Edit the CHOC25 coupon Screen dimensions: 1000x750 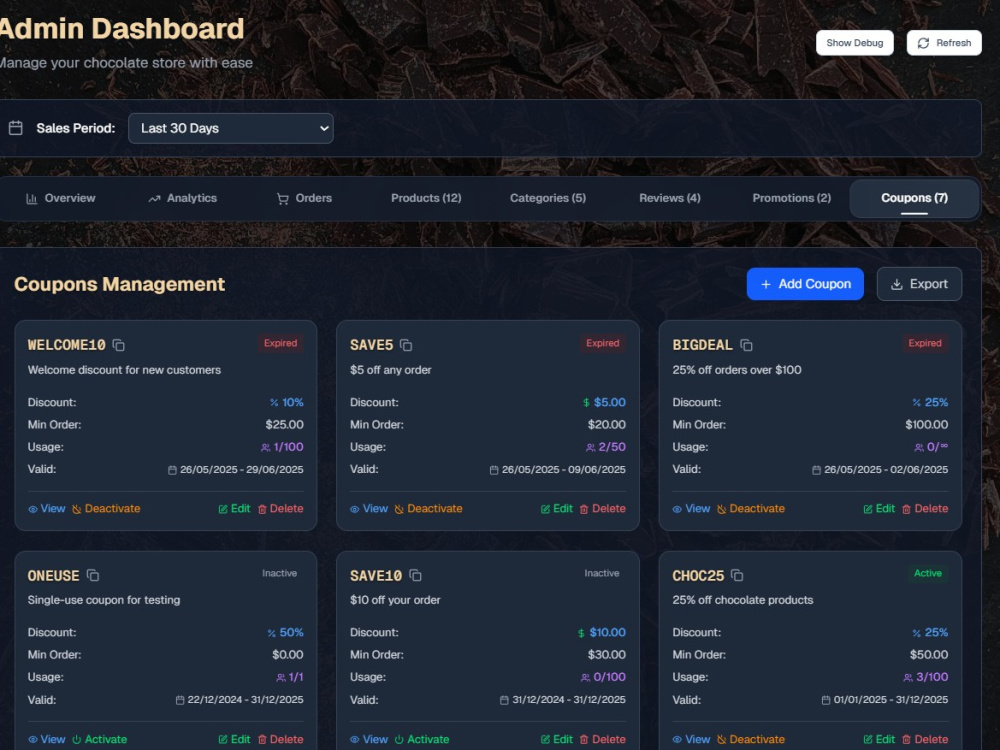[x=879, y=739]
